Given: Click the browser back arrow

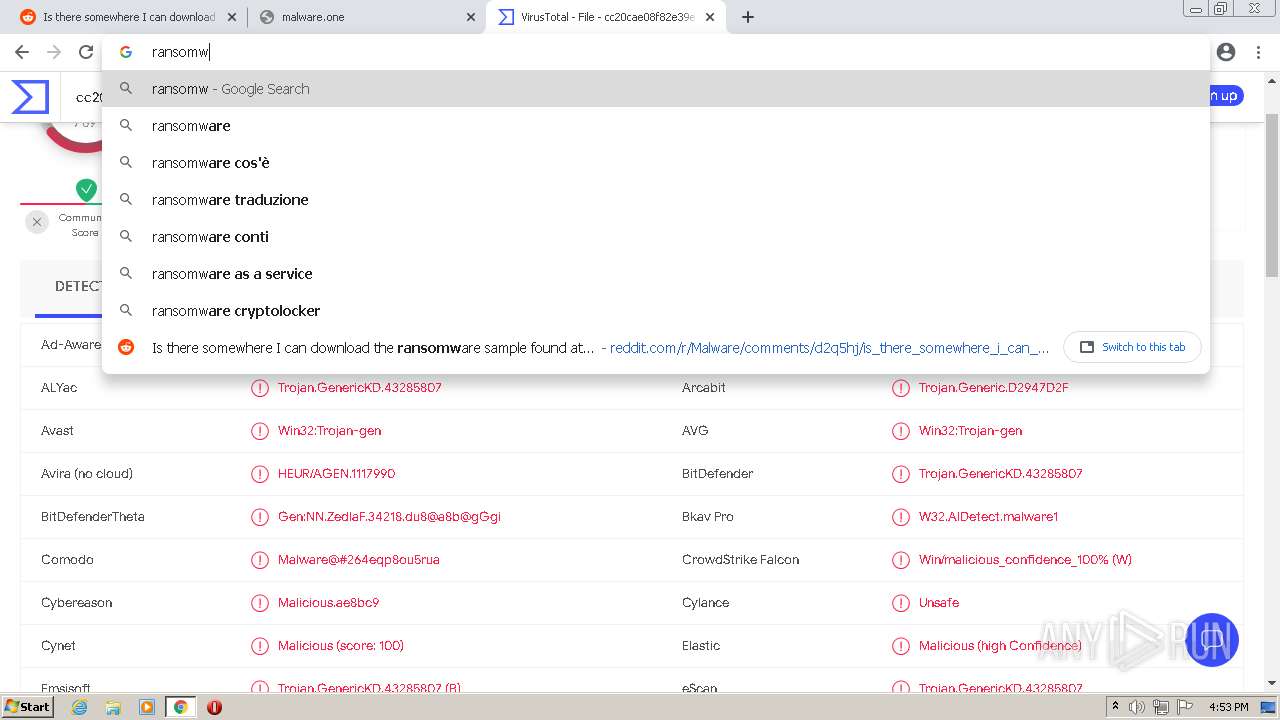Looking at the screenshot, I should (x=22, y=52).
